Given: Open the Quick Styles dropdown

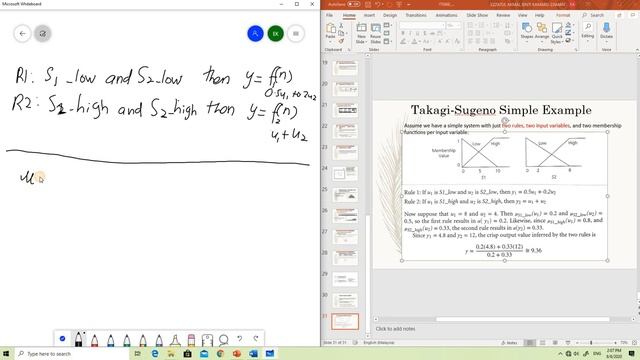Looking at the screenshot, I should pyautogui.click(x=557, y=33).
